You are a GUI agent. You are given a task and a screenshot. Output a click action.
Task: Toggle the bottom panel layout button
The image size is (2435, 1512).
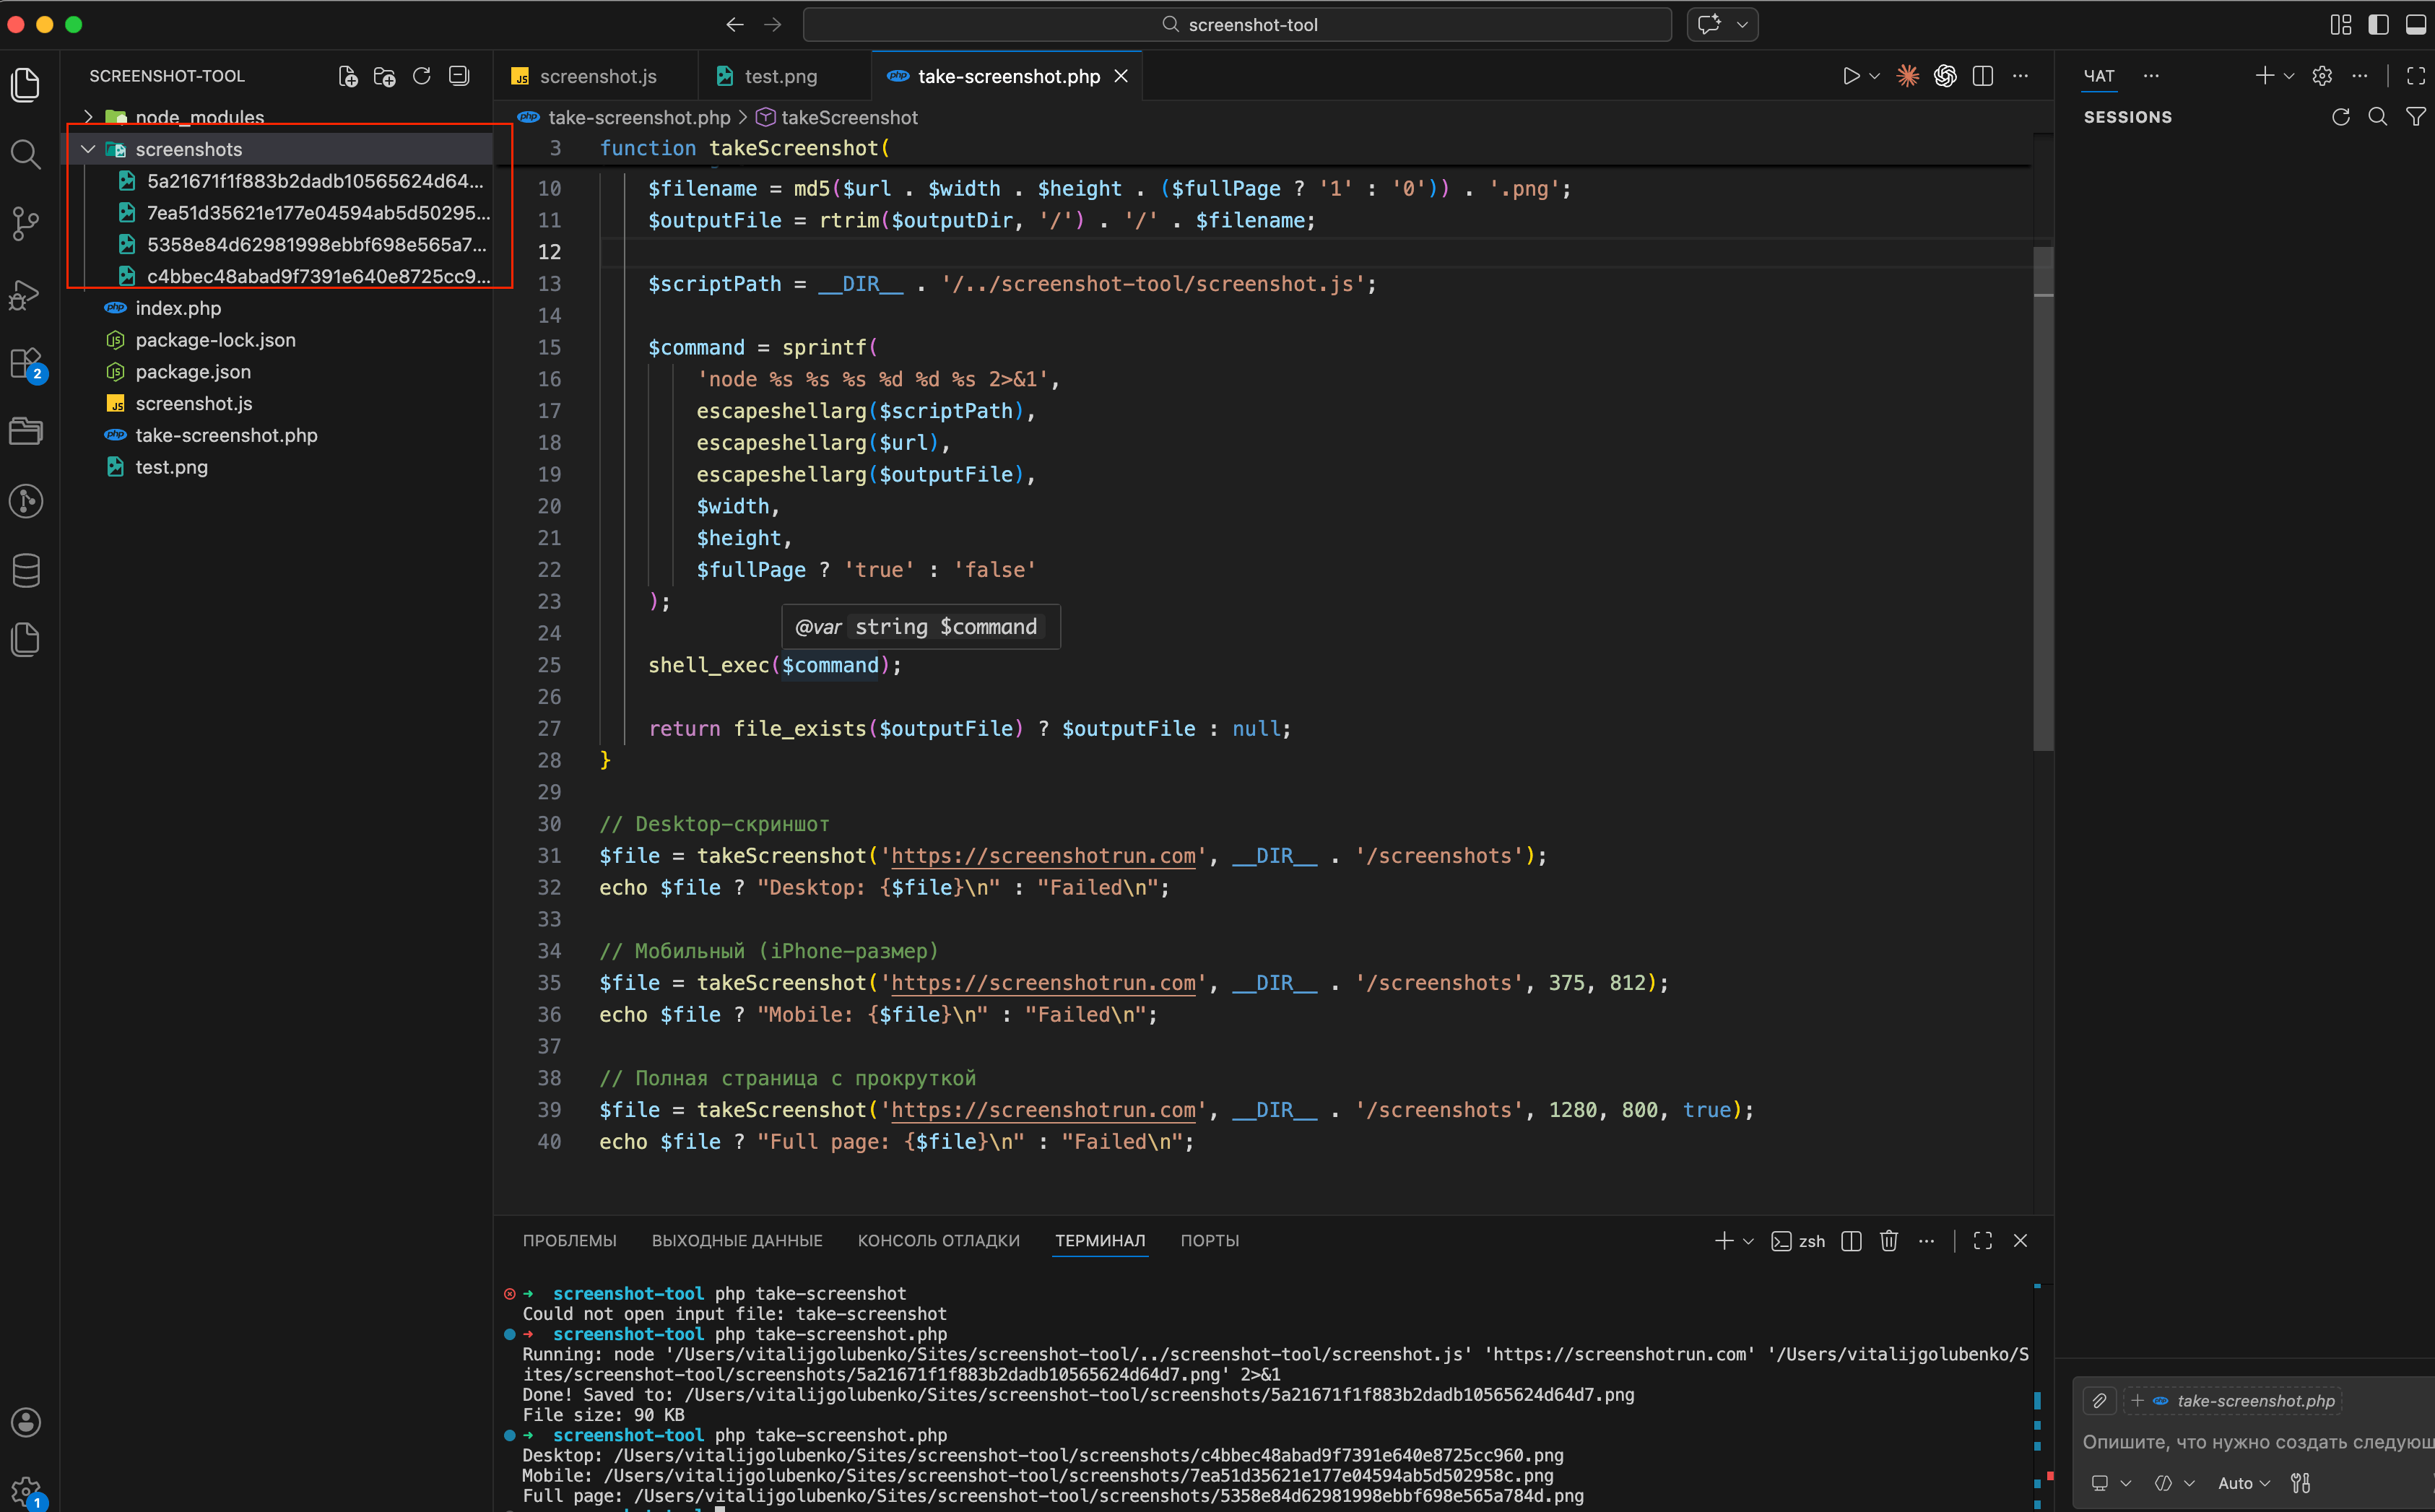(2415, 24)
